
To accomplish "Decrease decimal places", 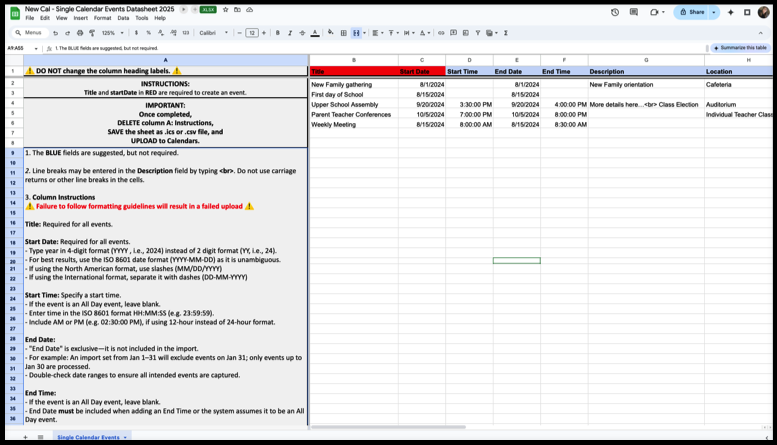I will coord(161,33).
